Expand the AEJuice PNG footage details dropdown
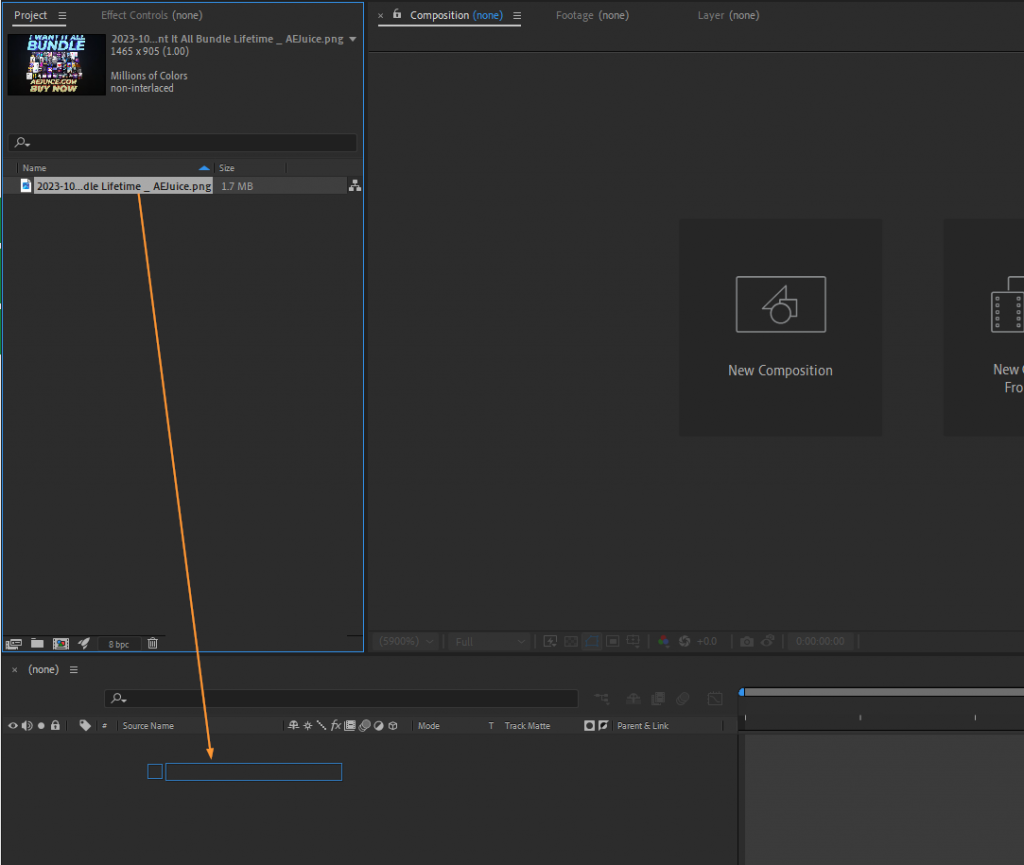This screenshot has width=1024, height=865. [352, 37]
